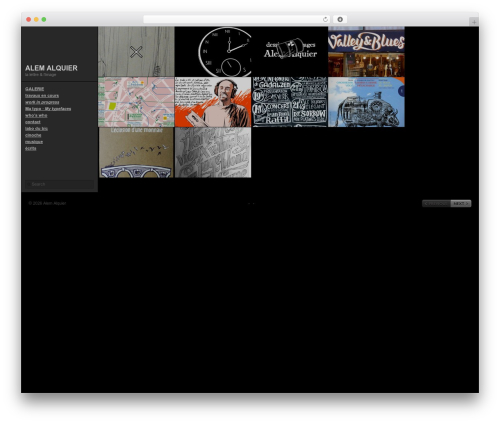
Task: Open the bridge with birds thumbnail
Action: (x=136, y=152)
